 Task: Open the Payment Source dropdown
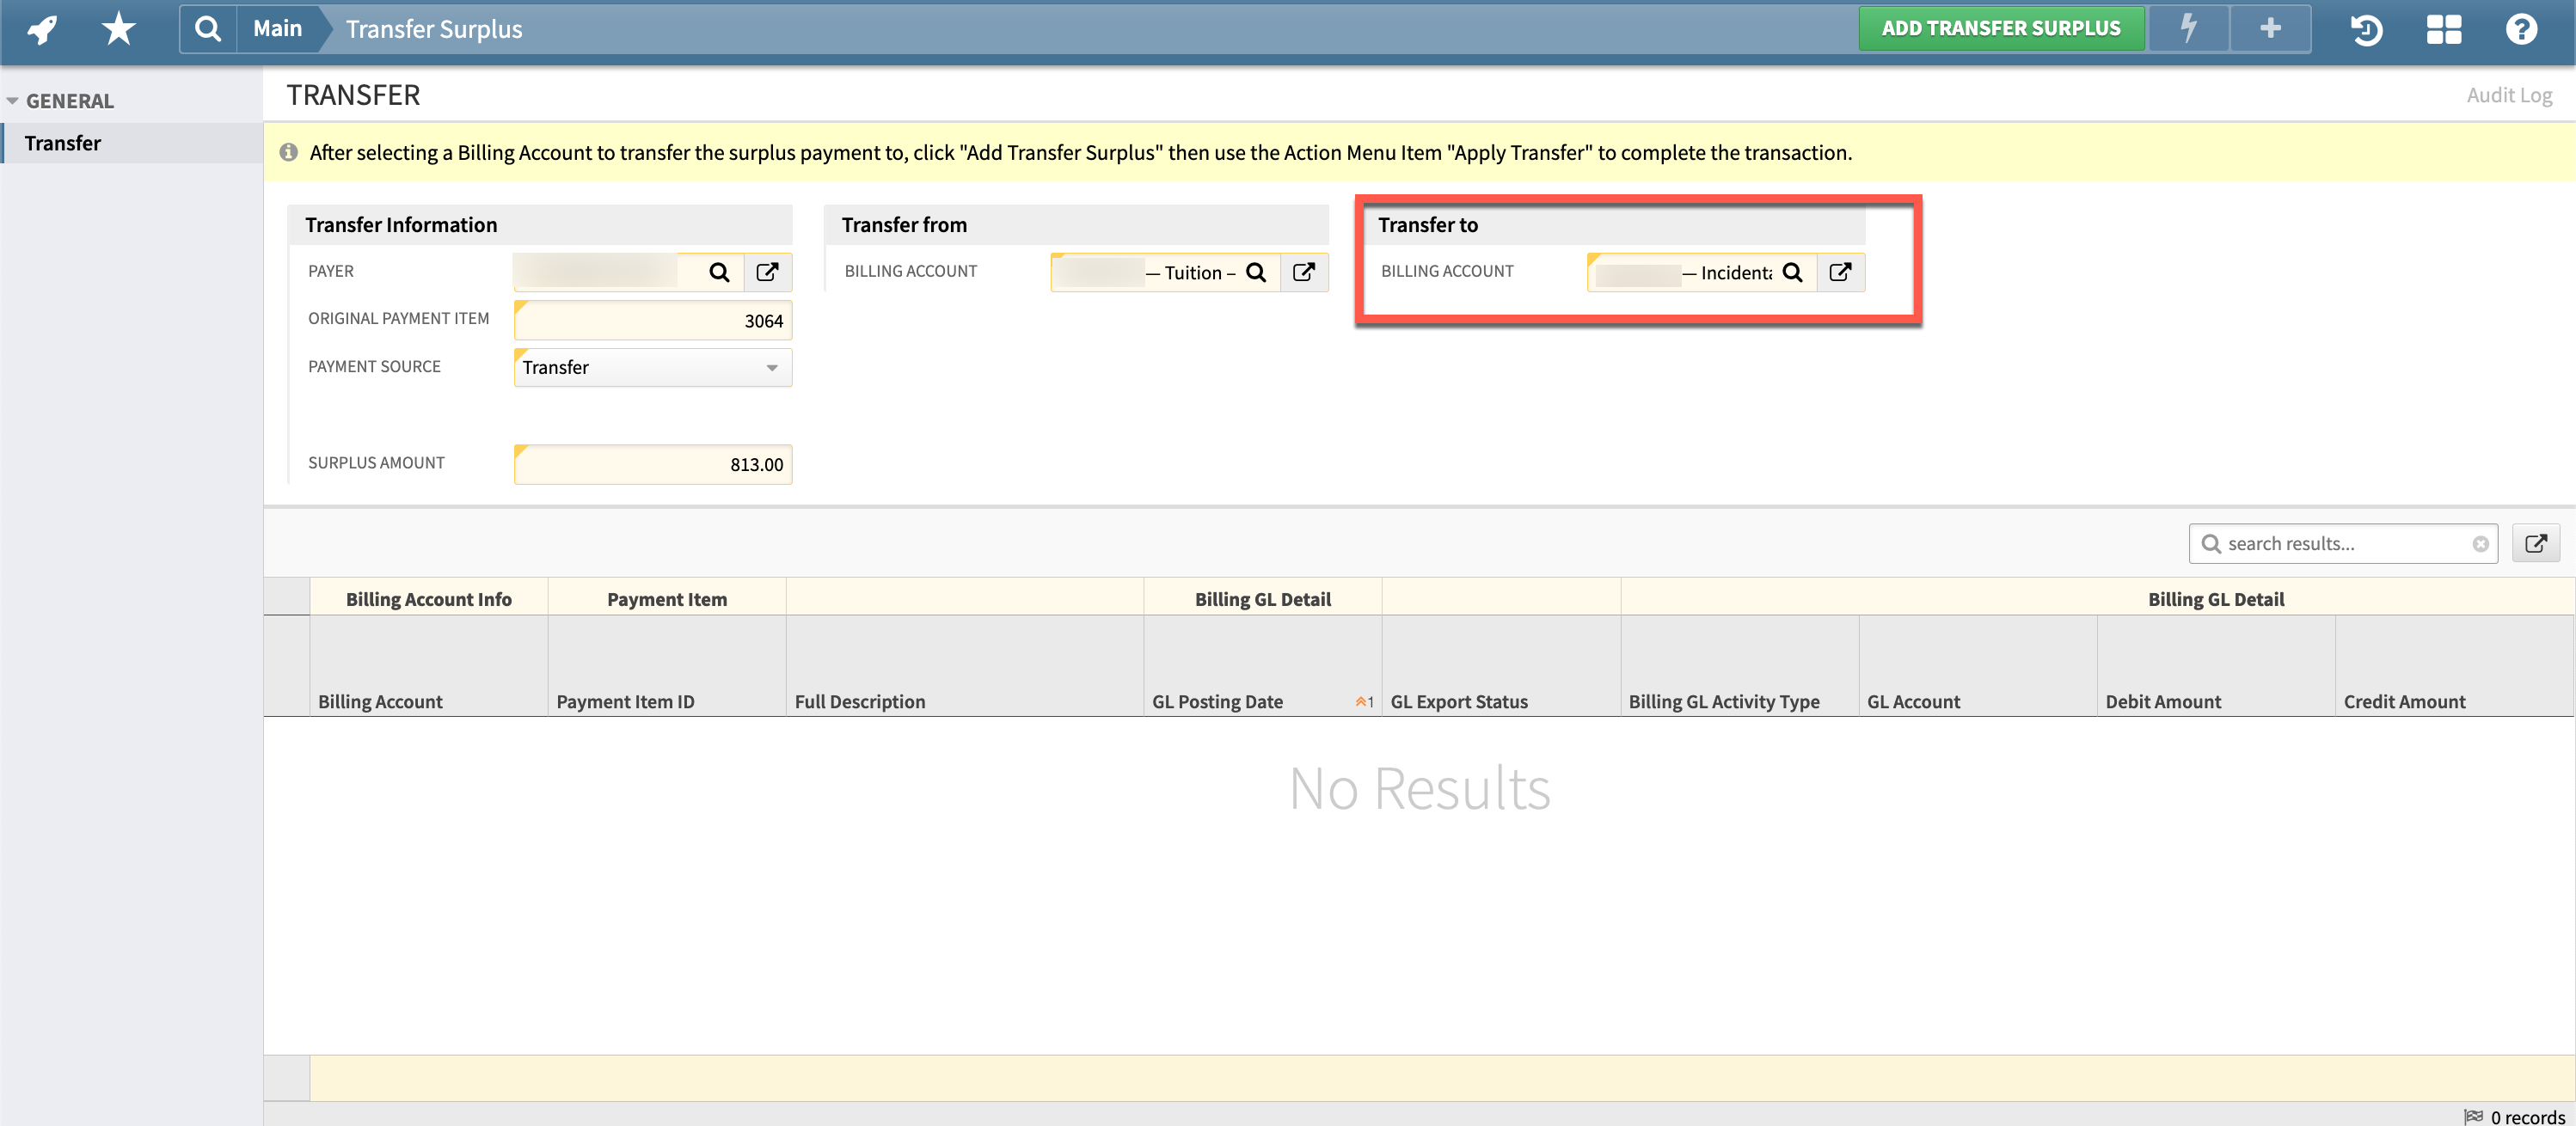(770, 367)
